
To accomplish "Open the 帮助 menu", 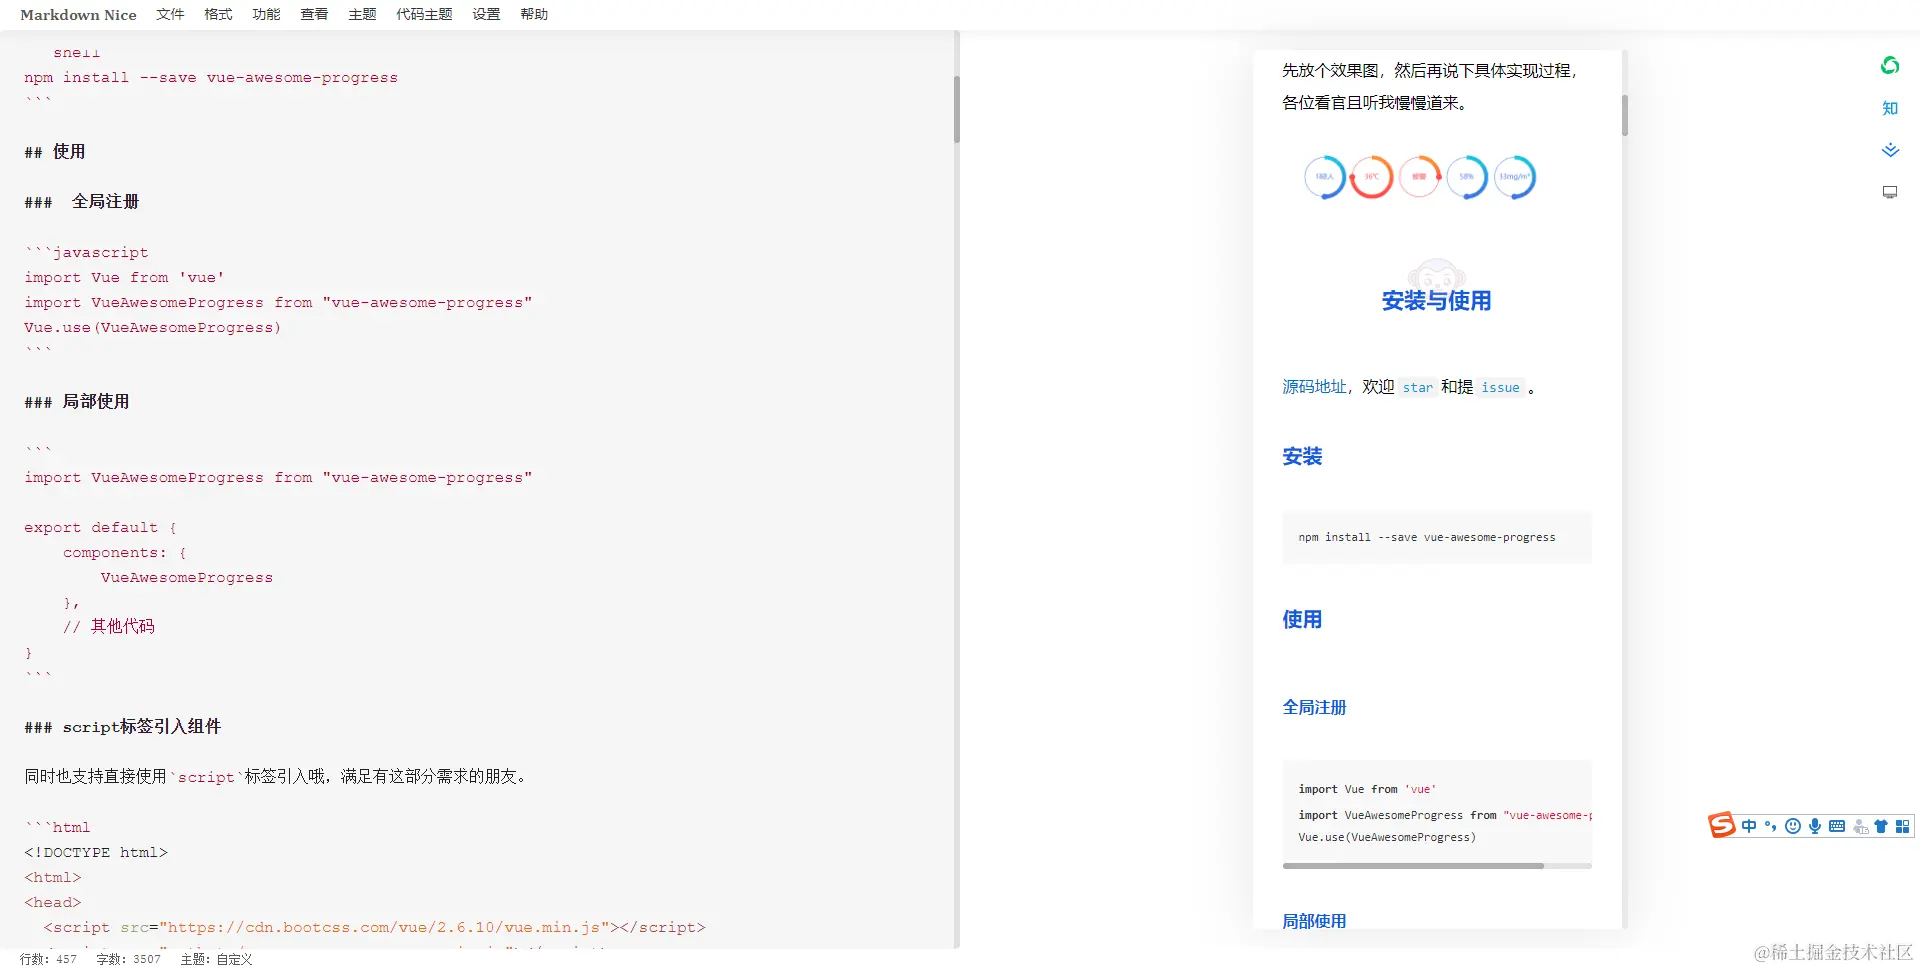I will click(x=534, y=14).
